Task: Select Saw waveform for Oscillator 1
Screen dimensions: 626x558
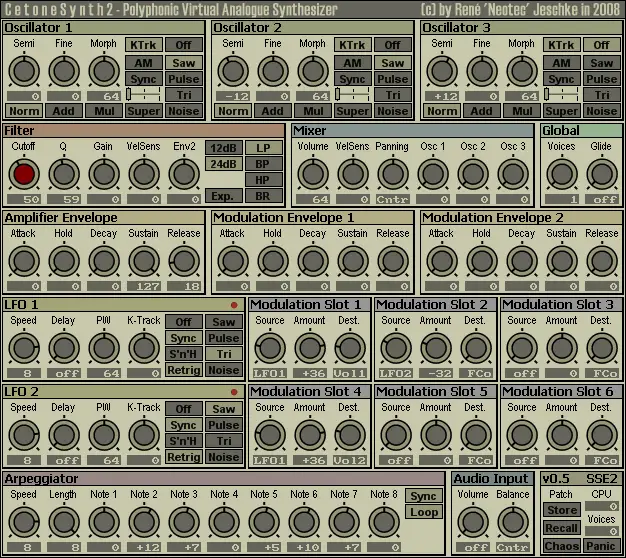Action: (x=184, y=63)
